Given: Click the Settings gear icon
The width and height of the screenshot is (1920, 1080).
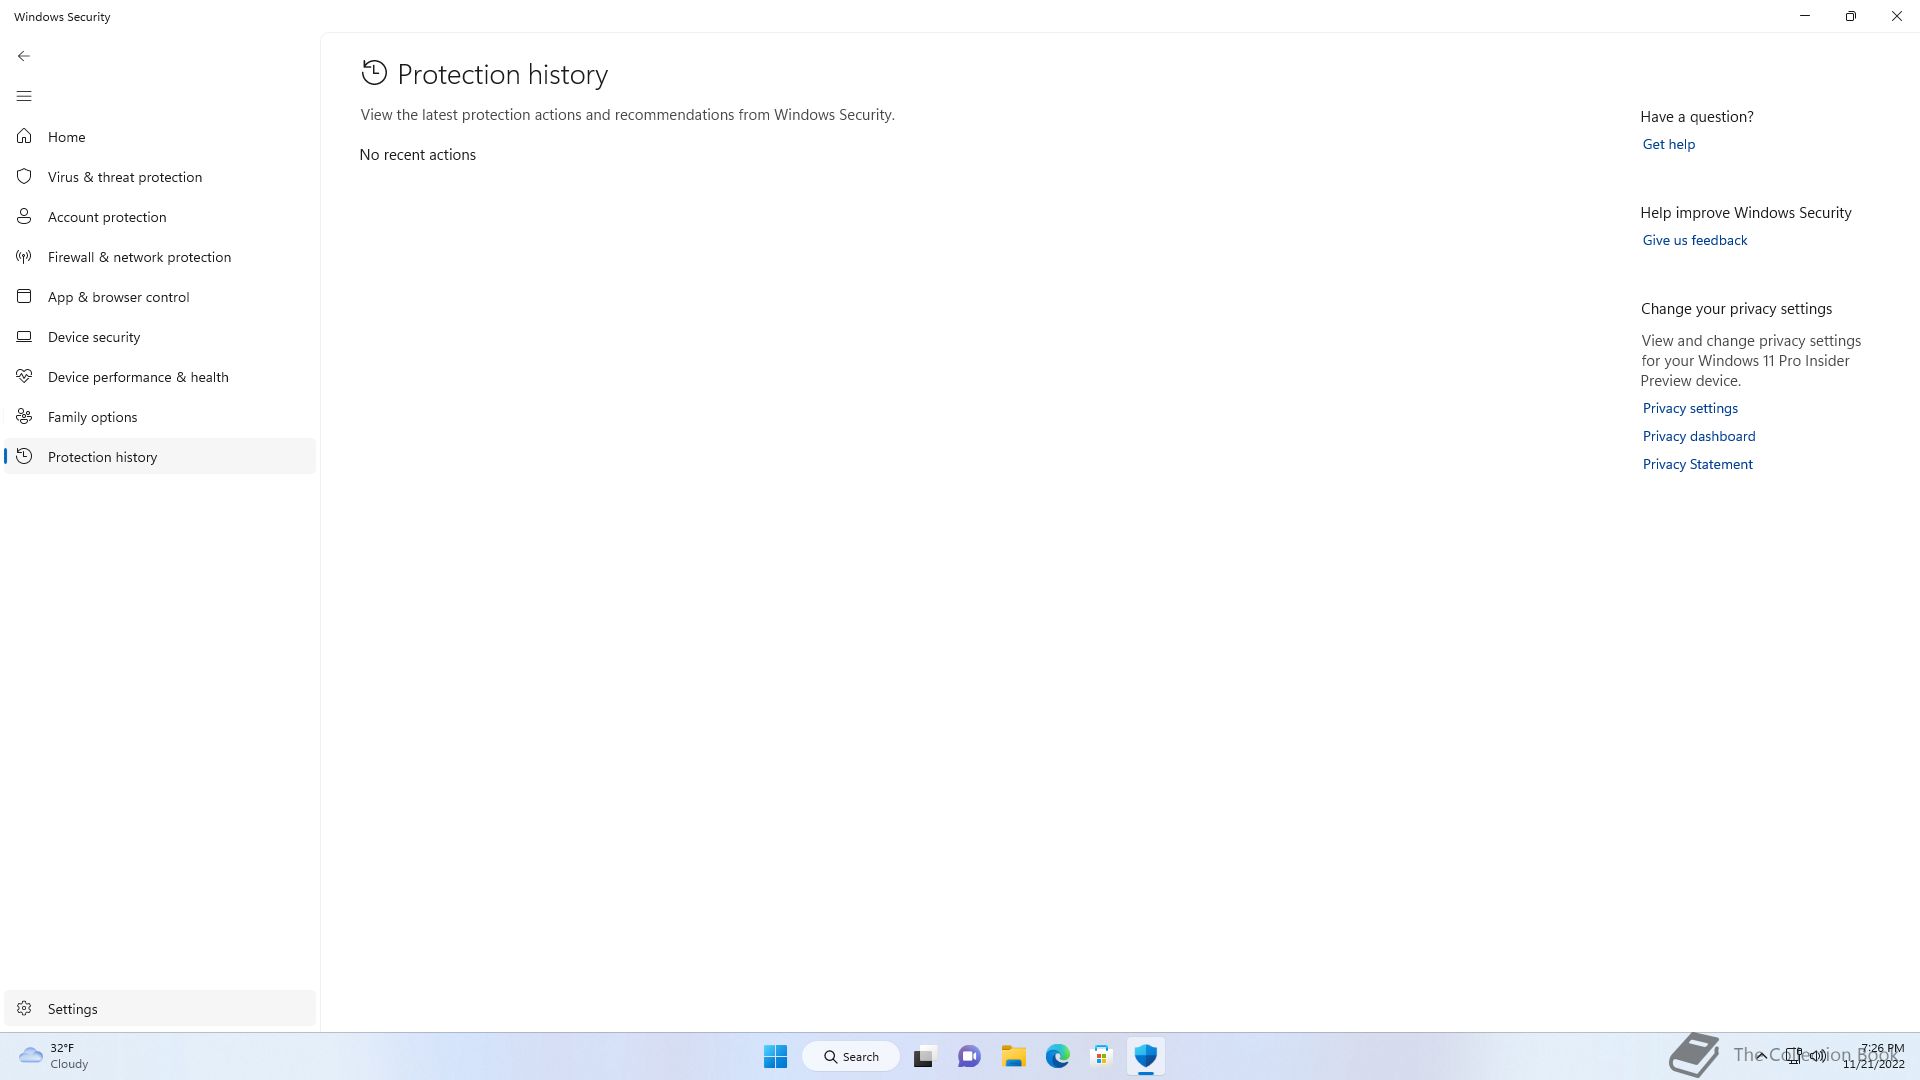Looking at the screenshot, I should coord(24,1008).
